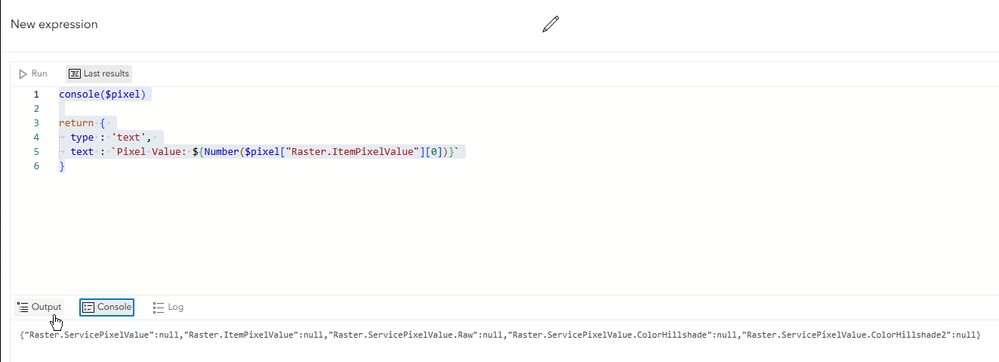Click the Output tab list icon

tap(23, 307)
